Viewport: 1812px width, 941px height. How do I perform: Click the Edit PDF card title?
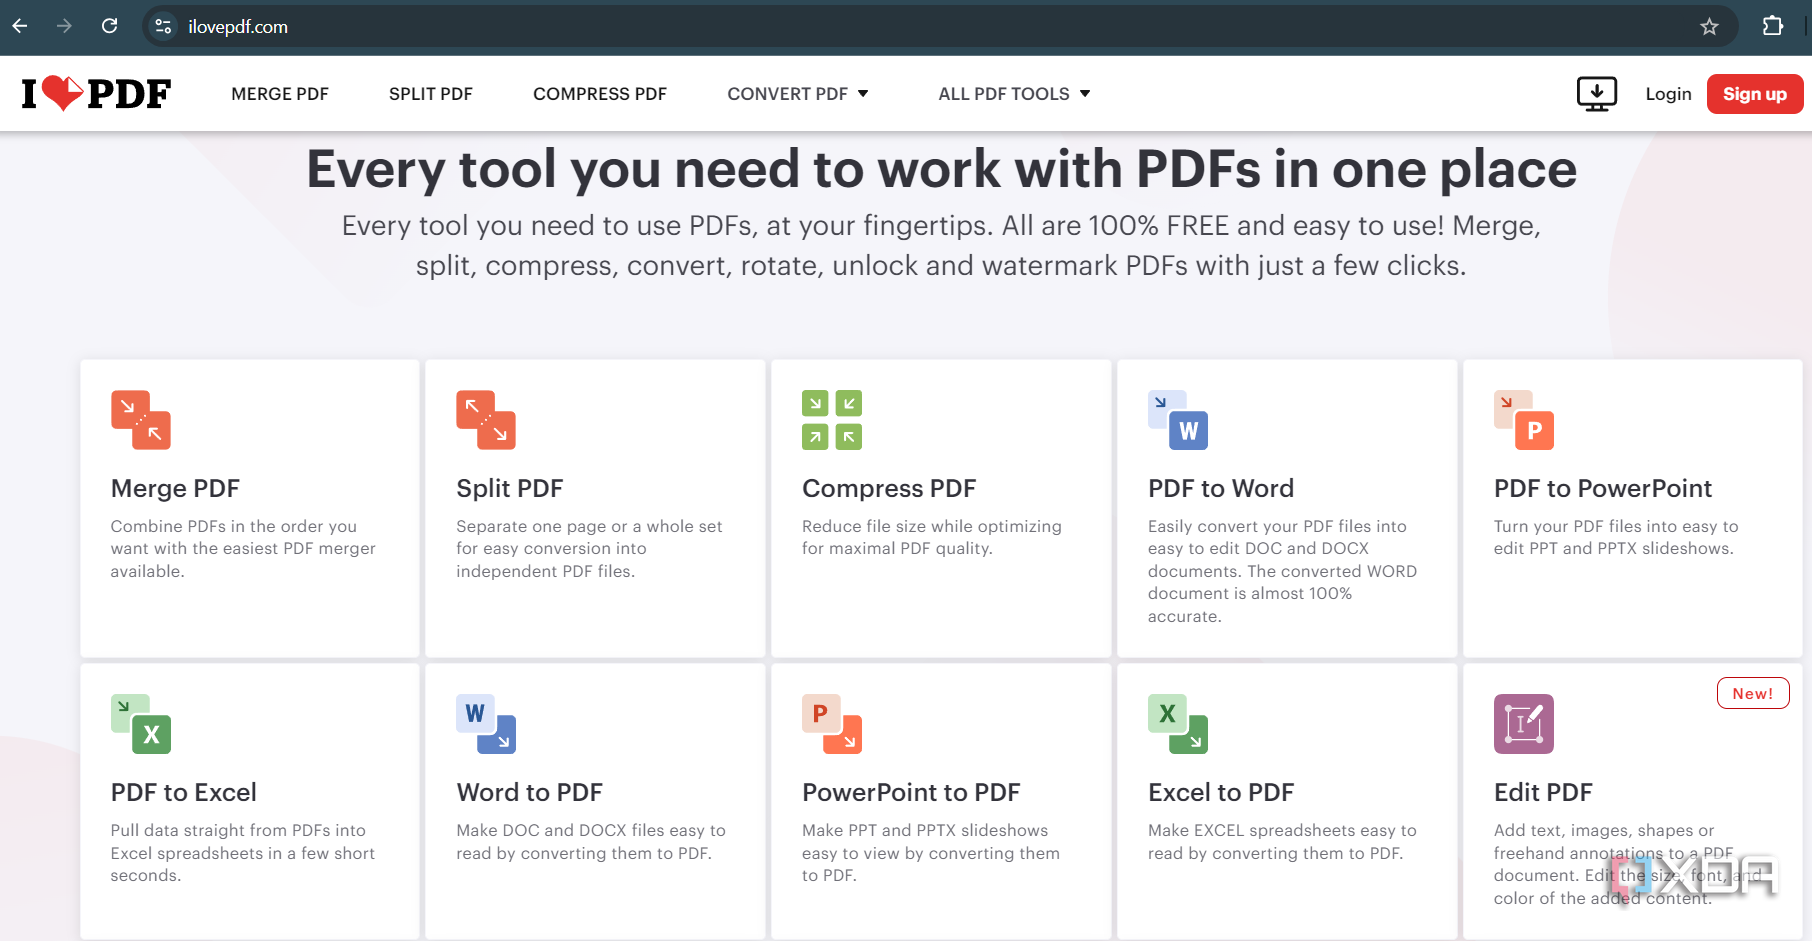click(1543, 792)
